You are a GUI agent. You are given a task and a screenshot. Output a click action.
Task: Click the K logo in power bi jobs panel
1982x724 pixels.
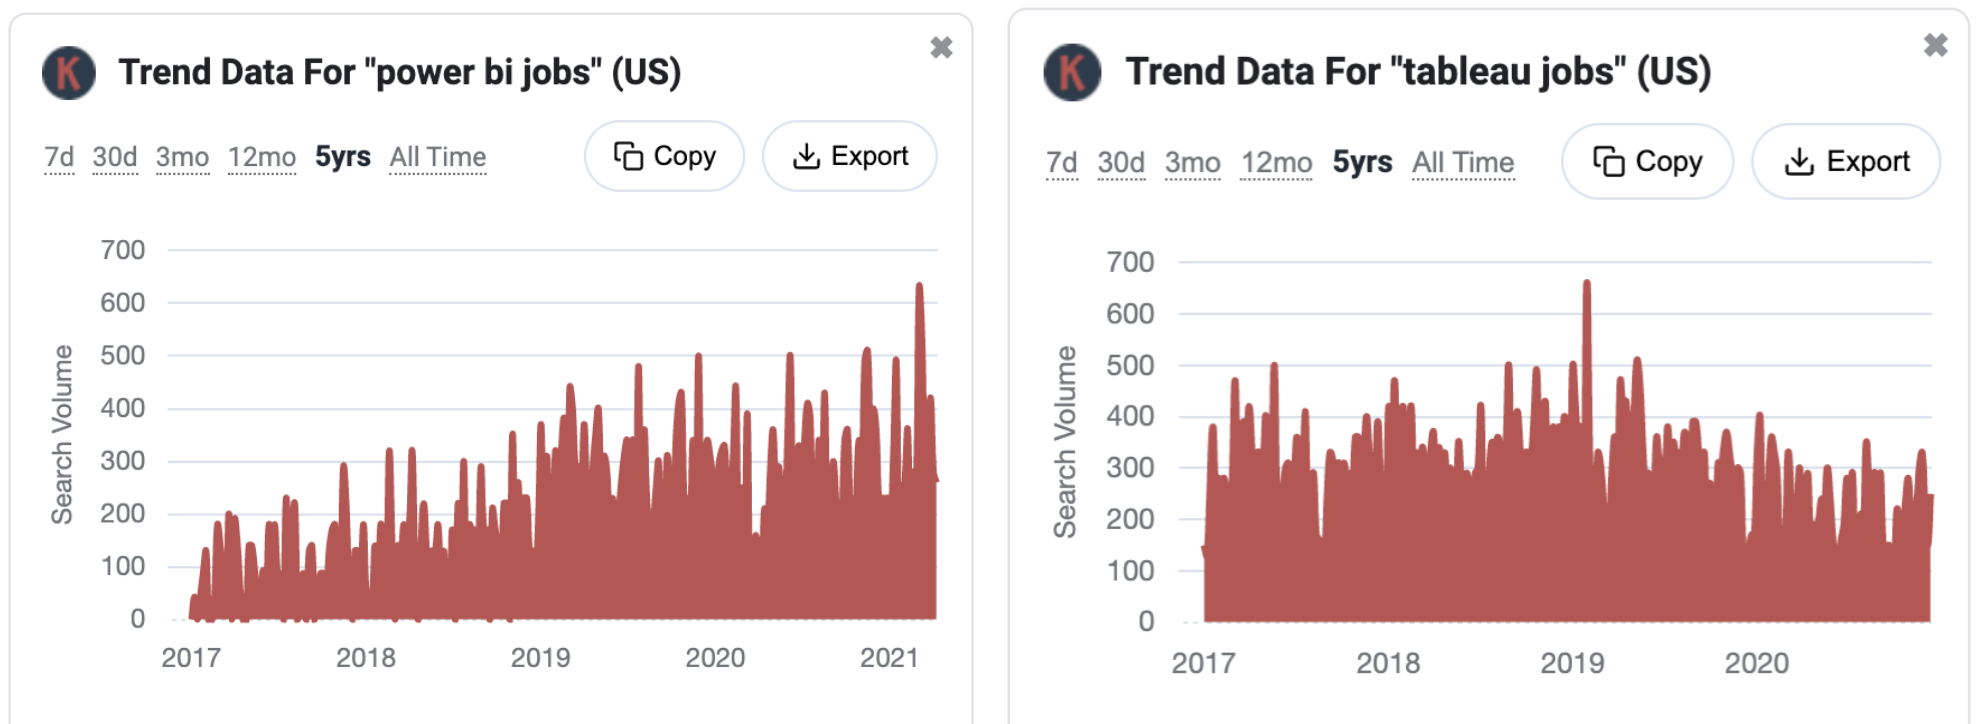point(69,73)
